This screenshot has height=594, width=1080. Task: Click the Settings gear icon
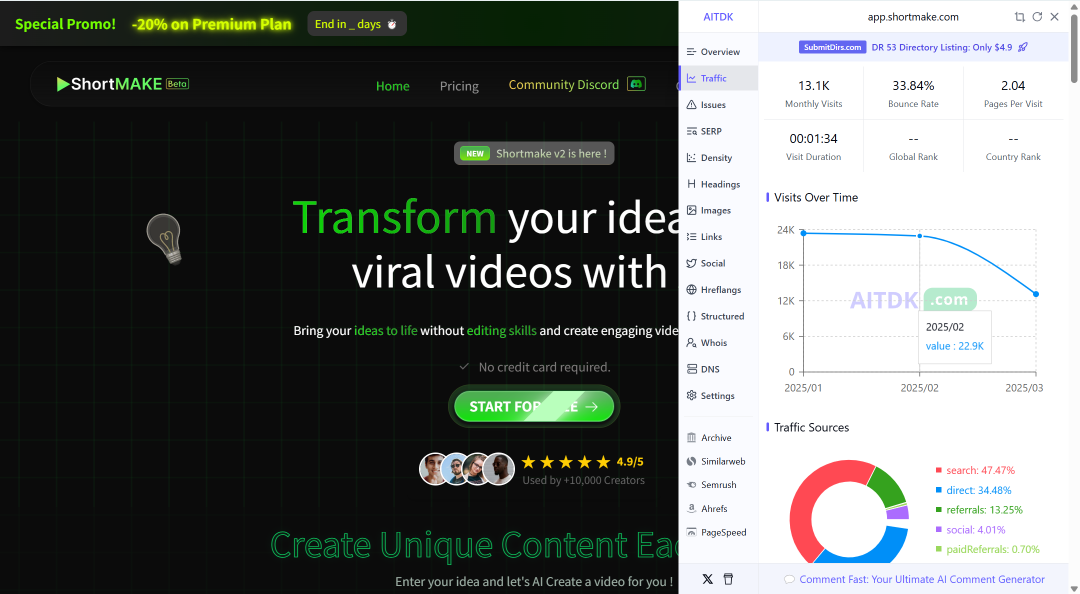point(692,396)
